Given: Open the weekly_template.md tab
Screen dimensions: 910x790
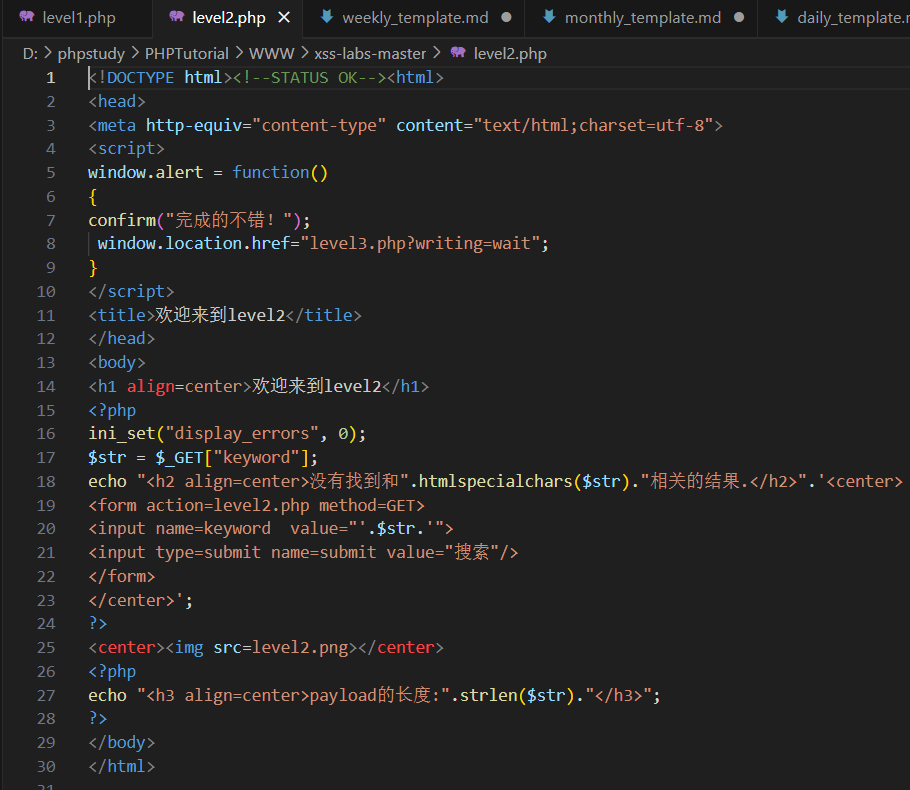Looking at the screenshot, I should pyautogui.click(x=414, y=18).
